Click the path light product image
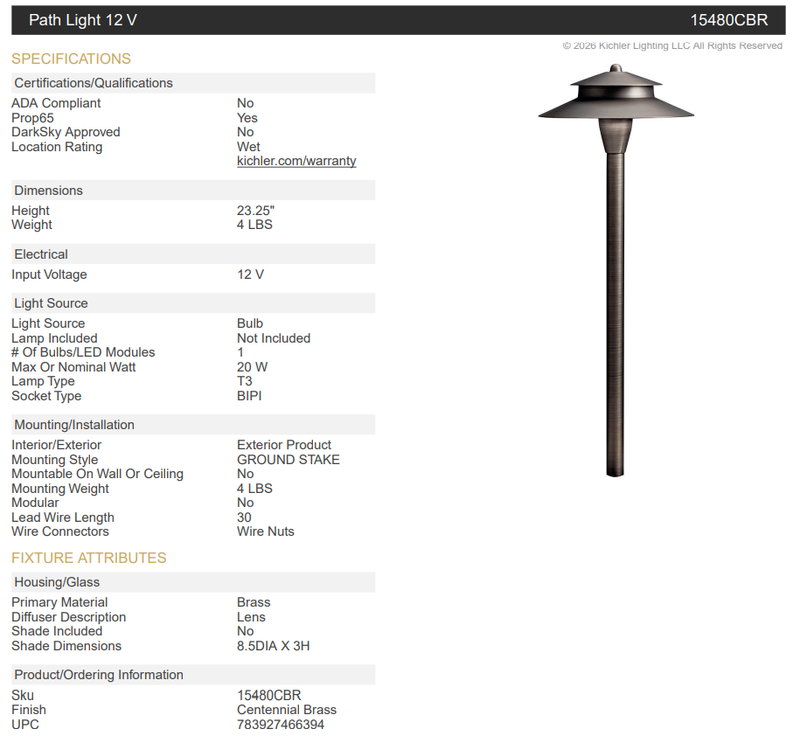The image size is (800, 736). click(x=616, y=270)
